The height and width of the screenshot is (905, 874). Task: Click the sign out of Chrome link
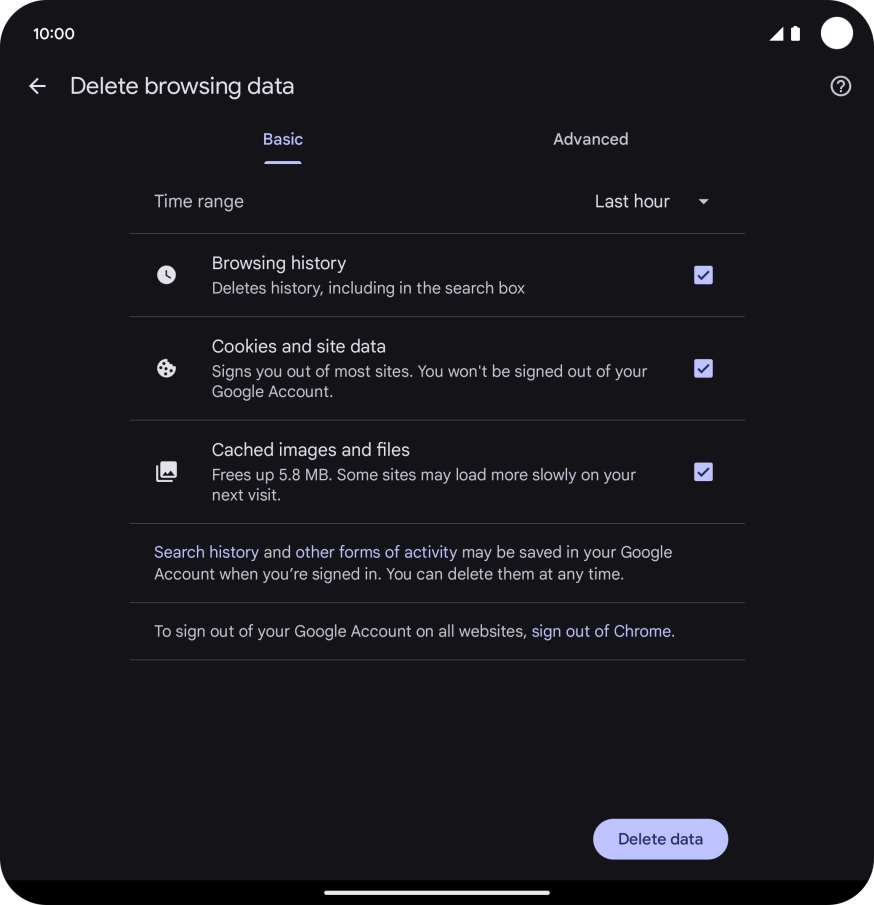(600, 631)
